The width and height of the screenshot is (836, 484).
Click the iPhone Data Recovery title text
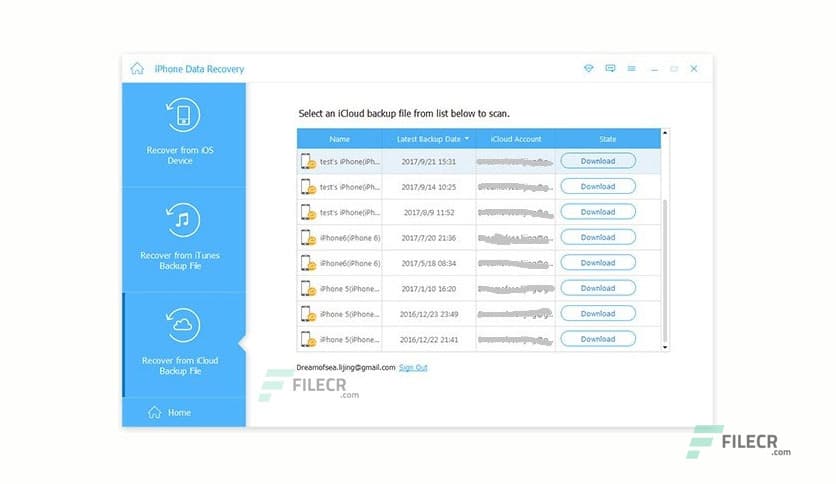click(x=199, y=69)
